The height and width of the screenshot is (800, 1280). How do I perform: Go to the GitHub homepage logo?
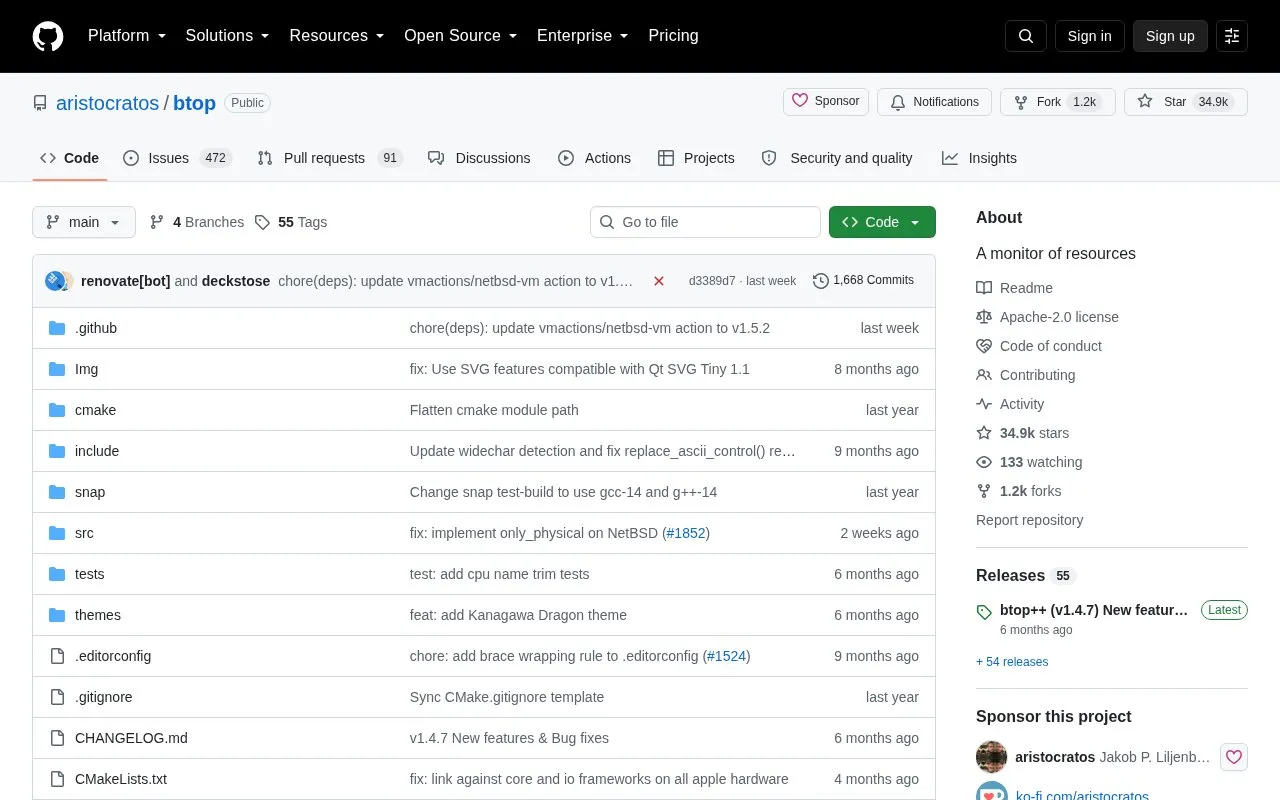click(48, 36)
